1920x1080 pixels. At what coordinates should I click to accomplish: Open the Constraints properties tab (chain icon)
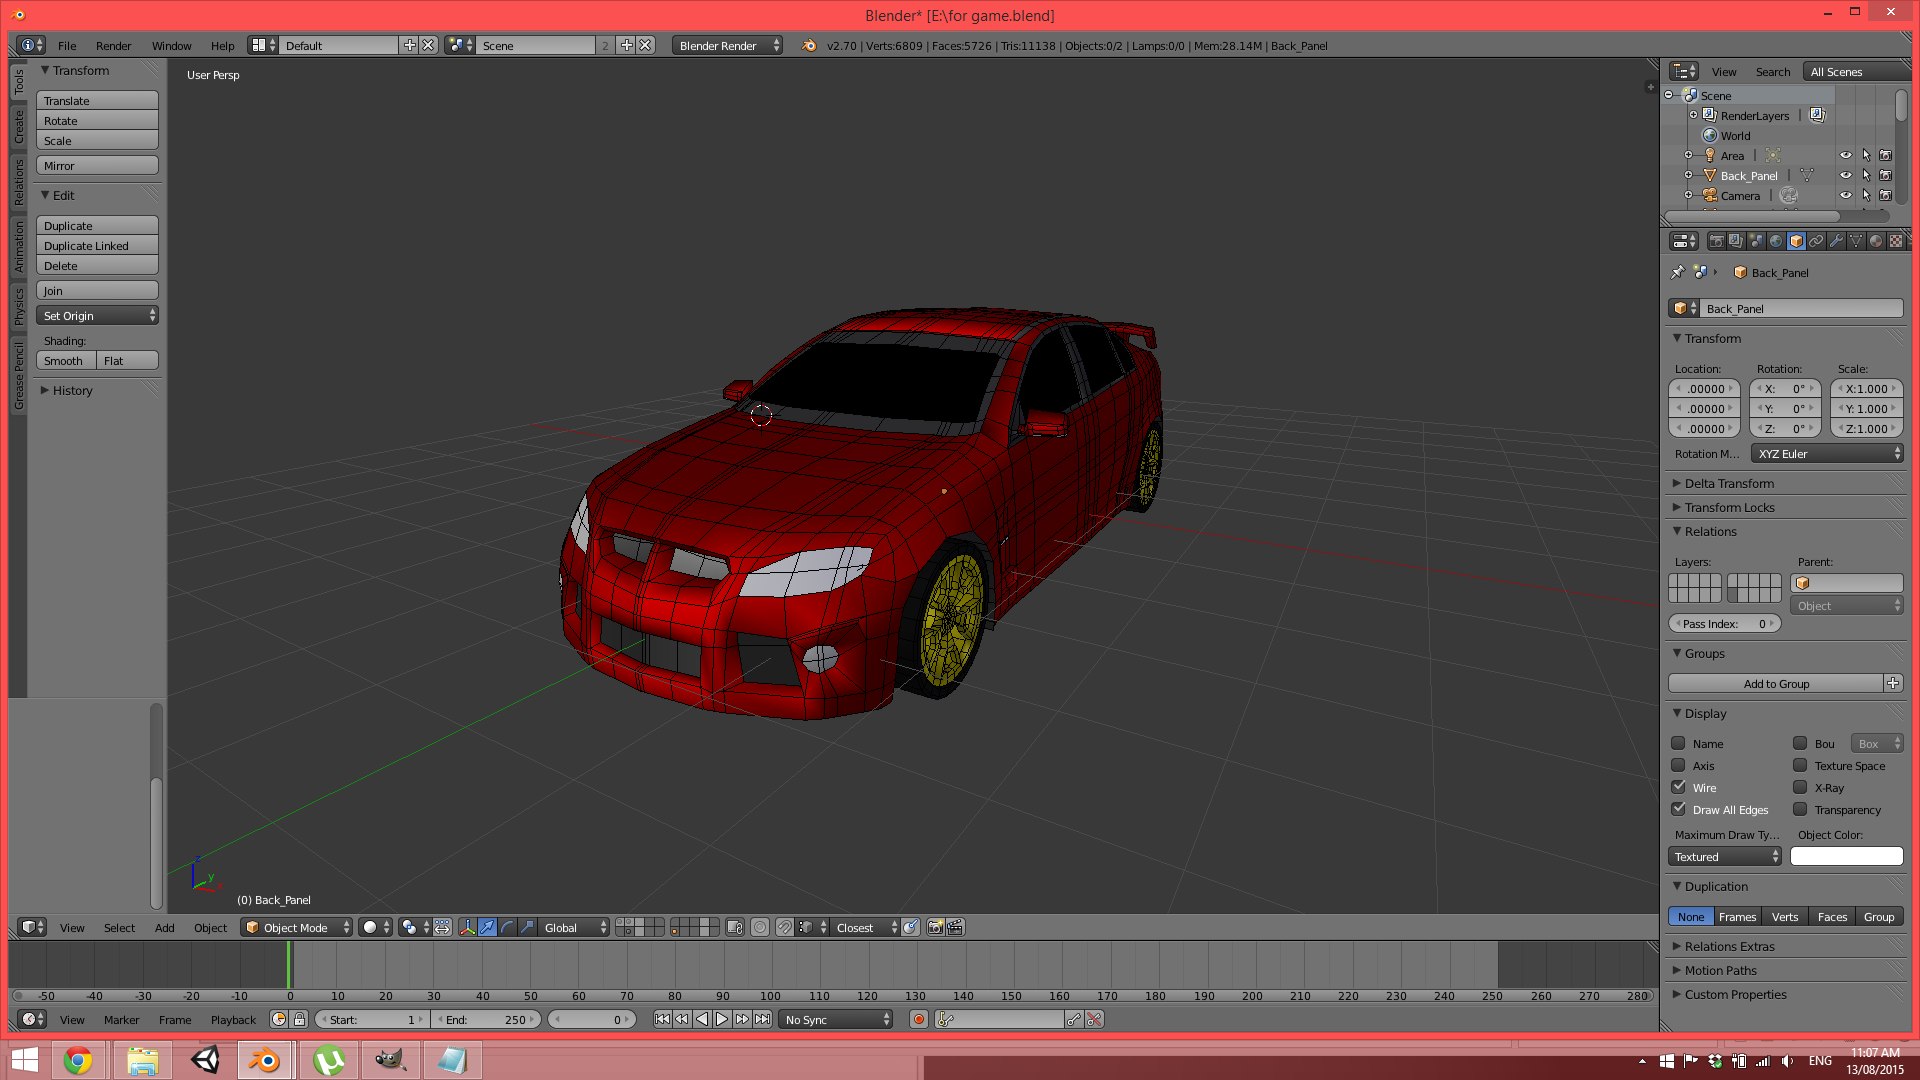(1816, 241)
